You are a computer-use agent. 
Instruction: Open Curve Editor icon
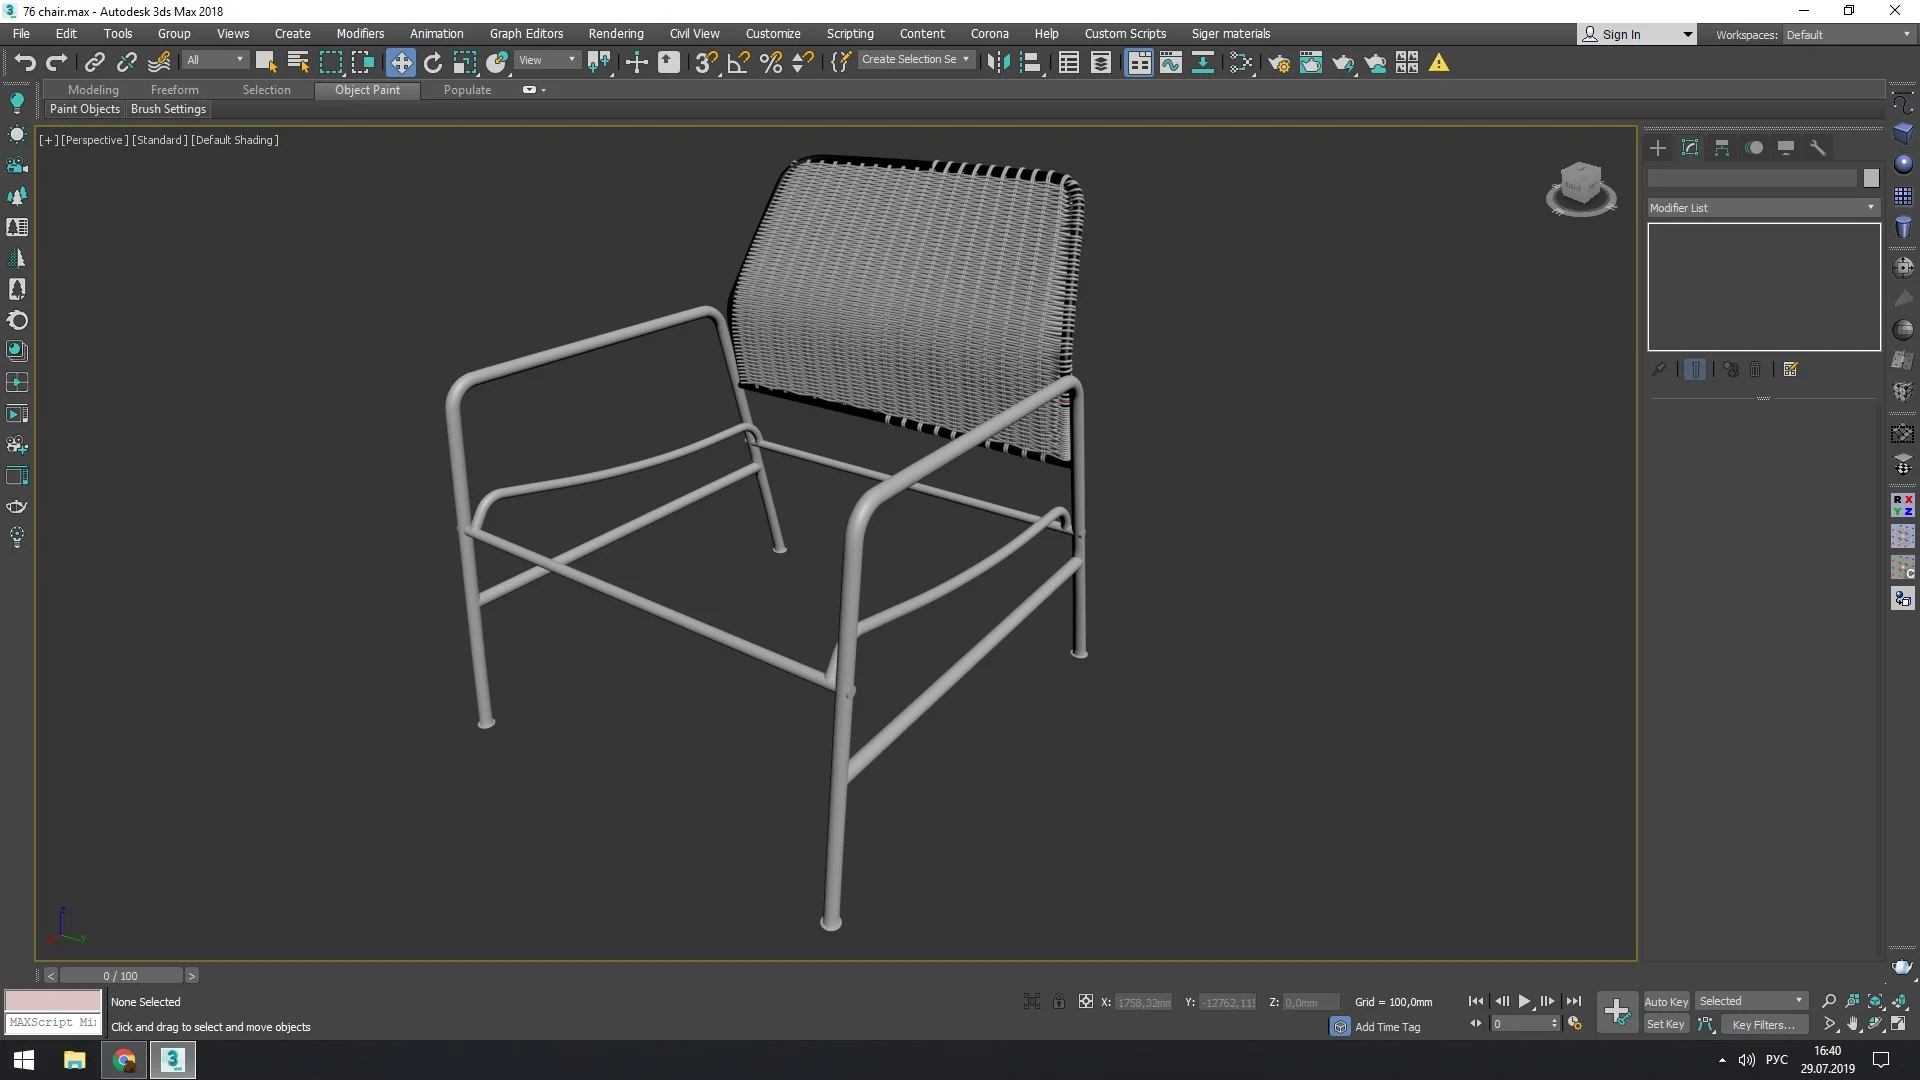click(1171, 63)
